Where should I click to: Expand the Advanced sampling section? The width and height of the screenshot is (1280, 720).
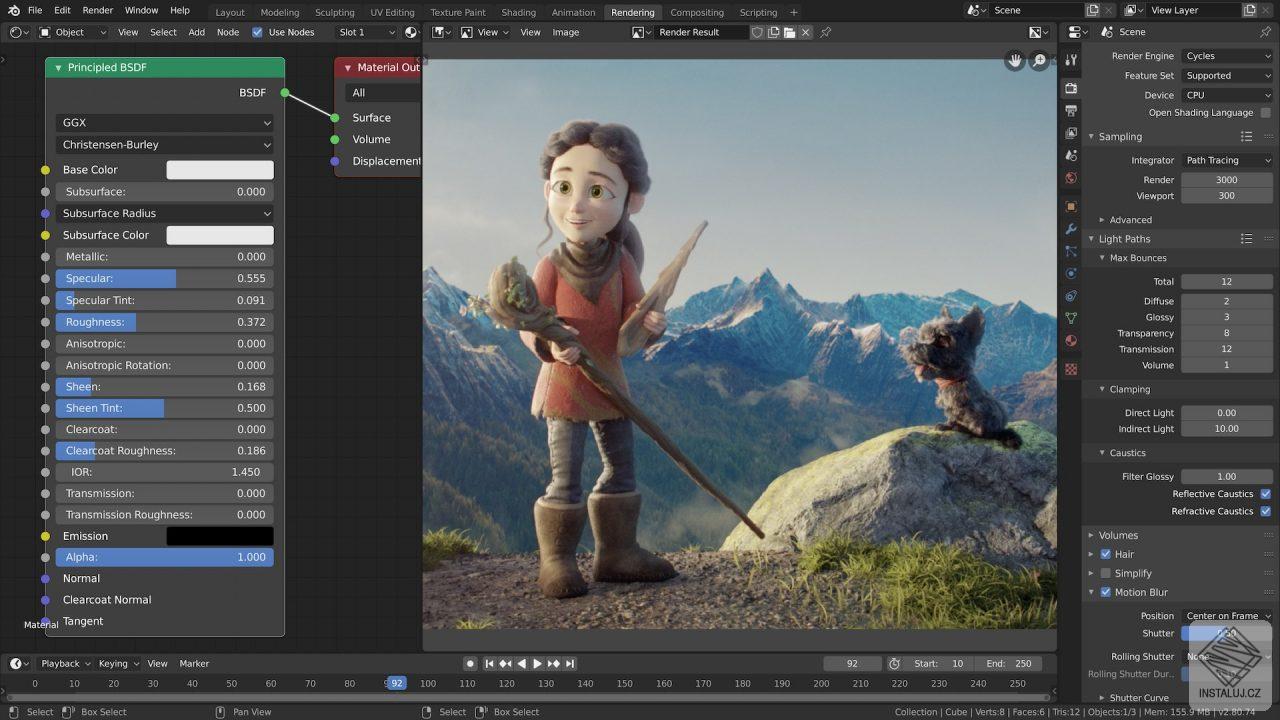(1130, 220)
